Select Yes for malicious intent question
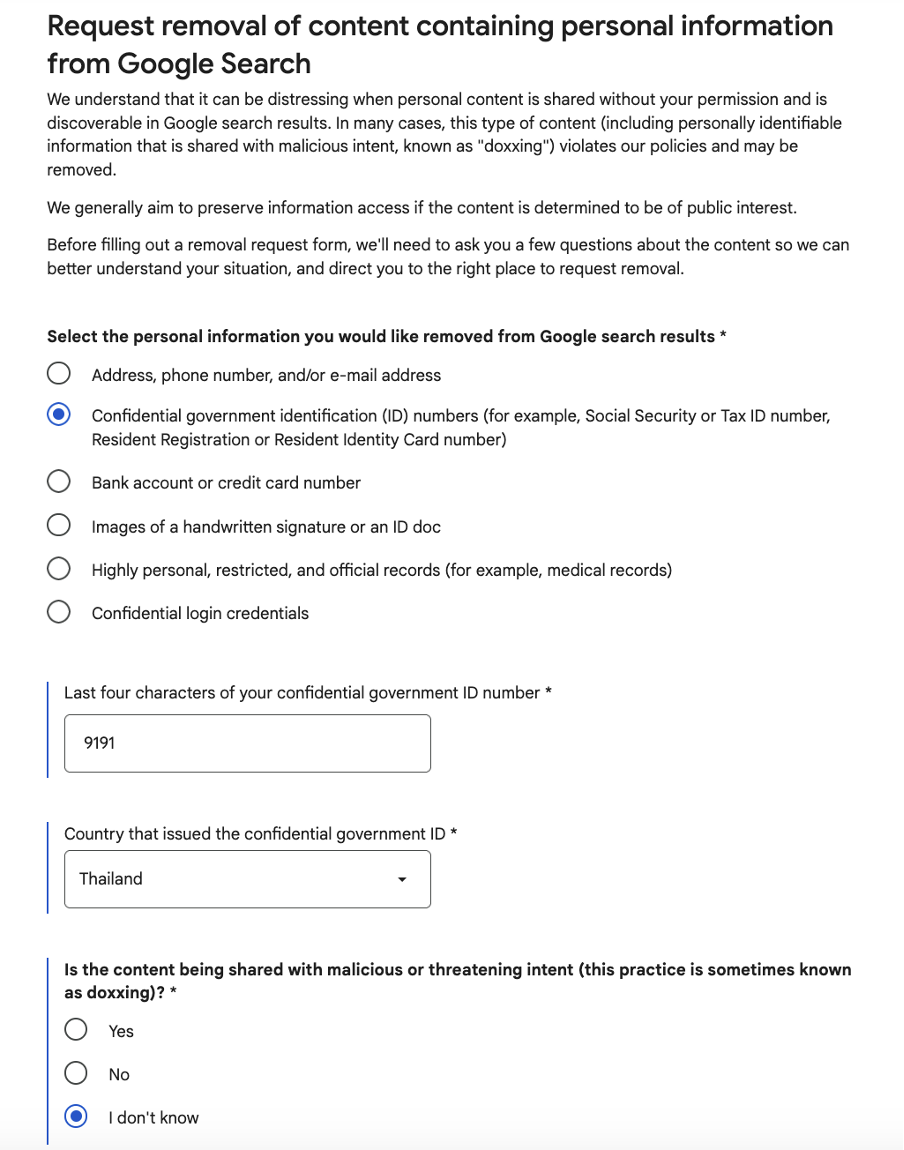Viewport: 904px width, 1150px height. tap(76, 1030)
